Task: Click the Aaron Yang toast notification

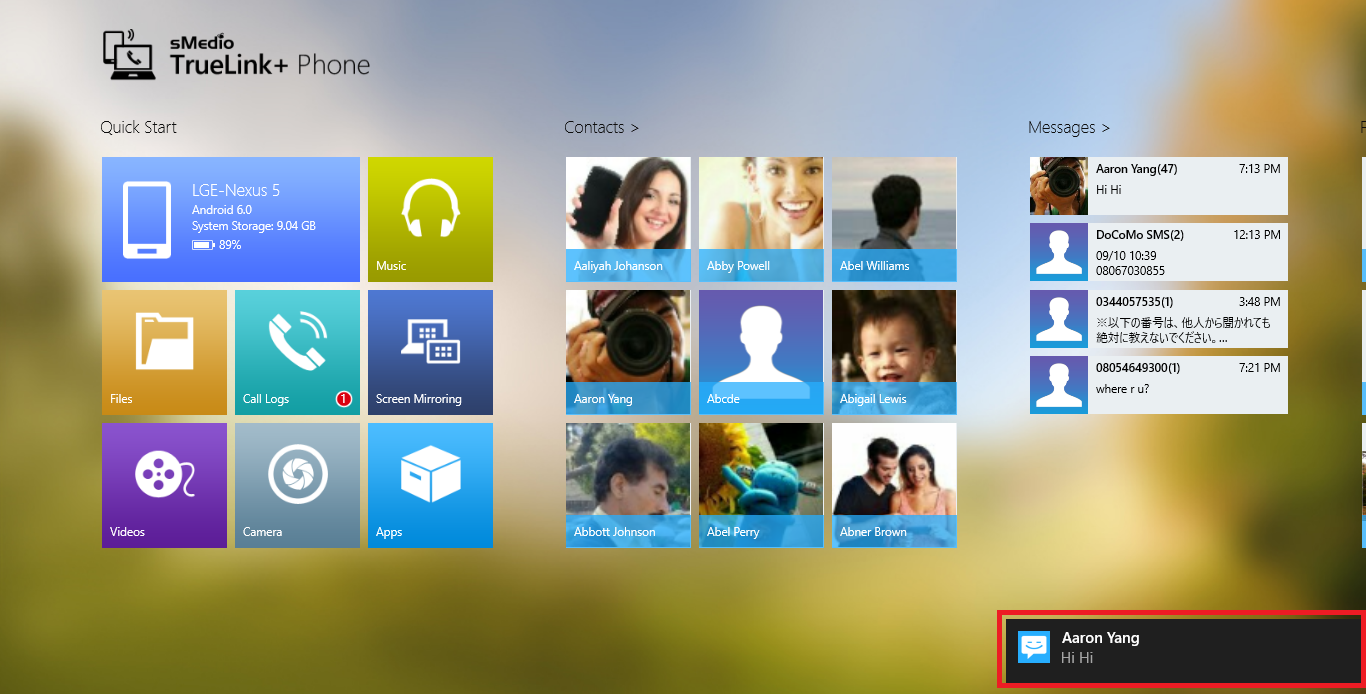Action: click(1180, 648)
